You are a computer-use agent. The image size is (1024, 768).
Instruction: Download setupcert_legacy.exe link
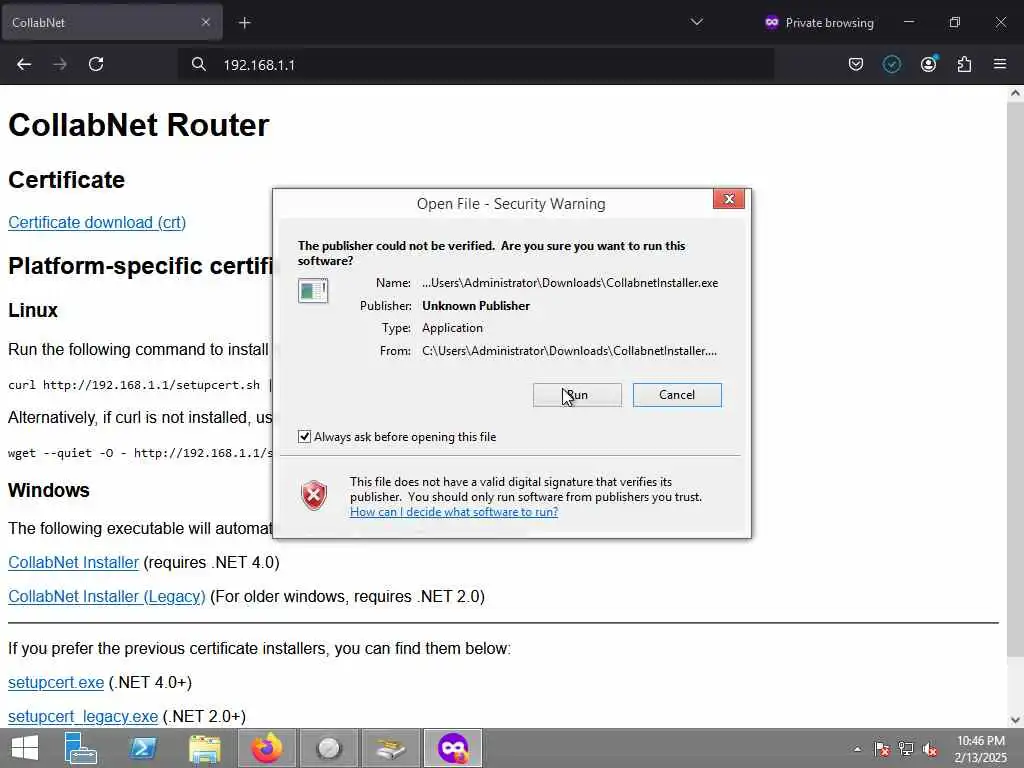point(83,716)
